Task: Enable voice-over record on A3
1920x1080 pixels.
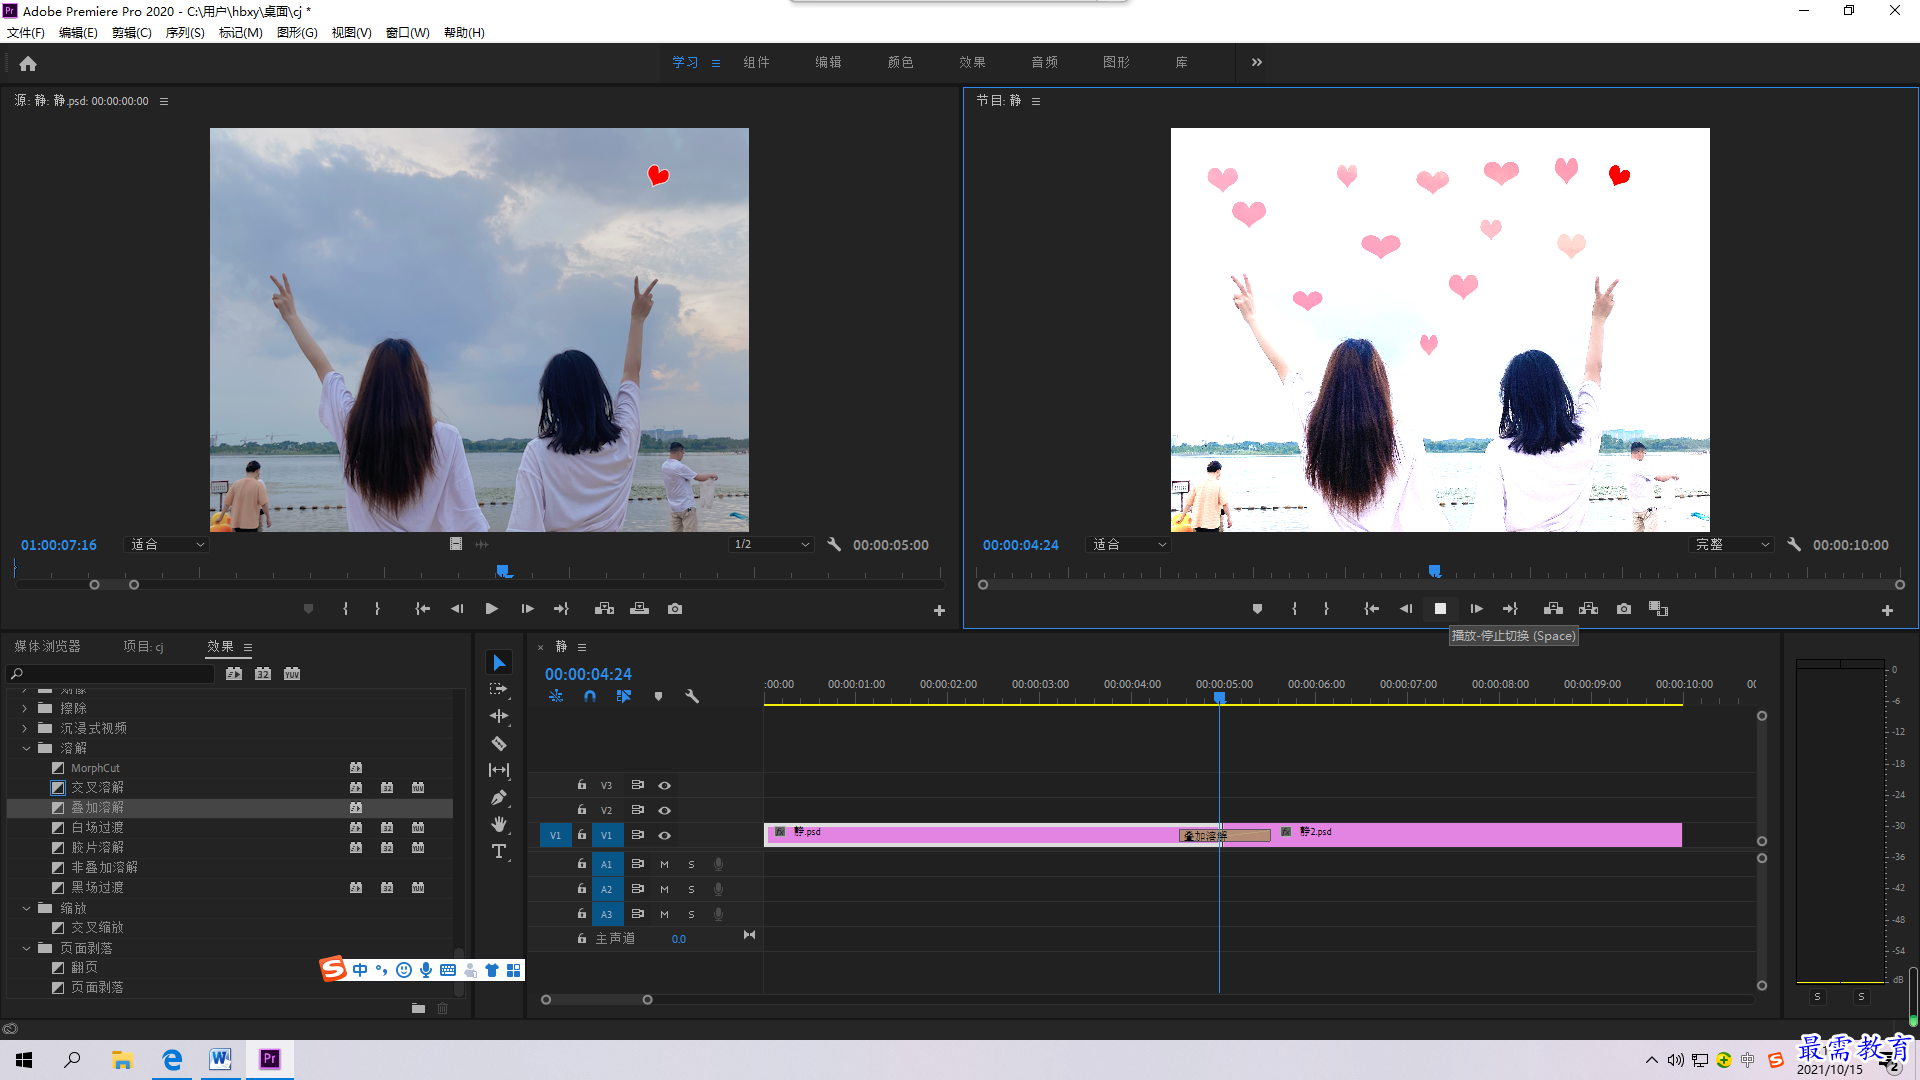Action: 718,914
